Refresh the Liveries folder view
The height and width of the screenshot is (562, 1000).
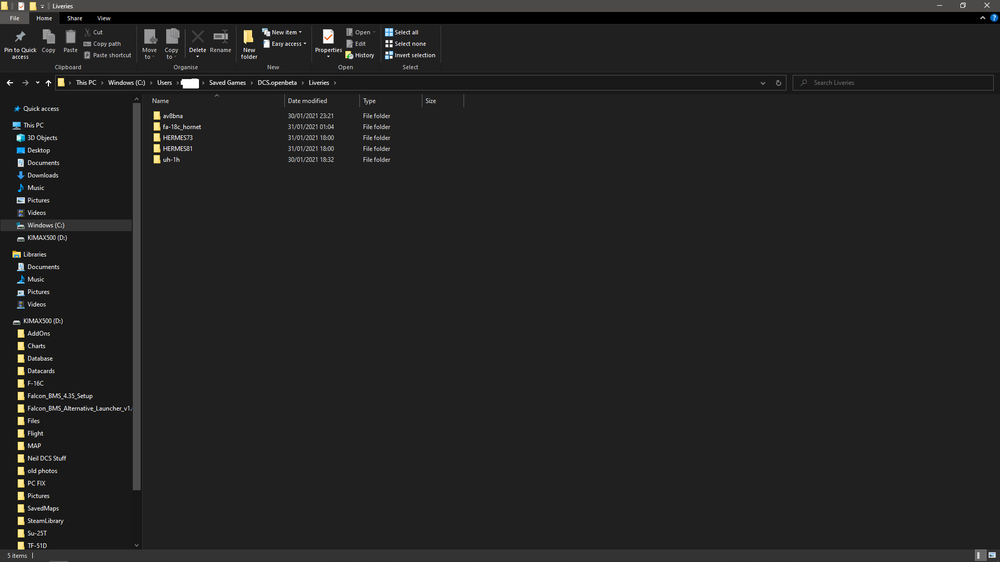pos(778,82)
